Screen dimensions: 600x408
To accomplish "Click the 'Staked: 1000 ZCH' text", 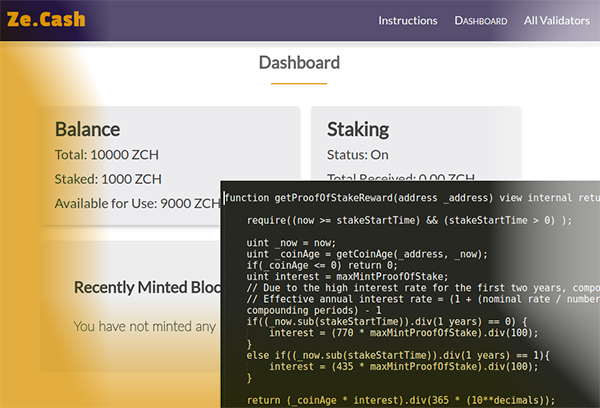I will pyautogui.click(x=108, y=179).
